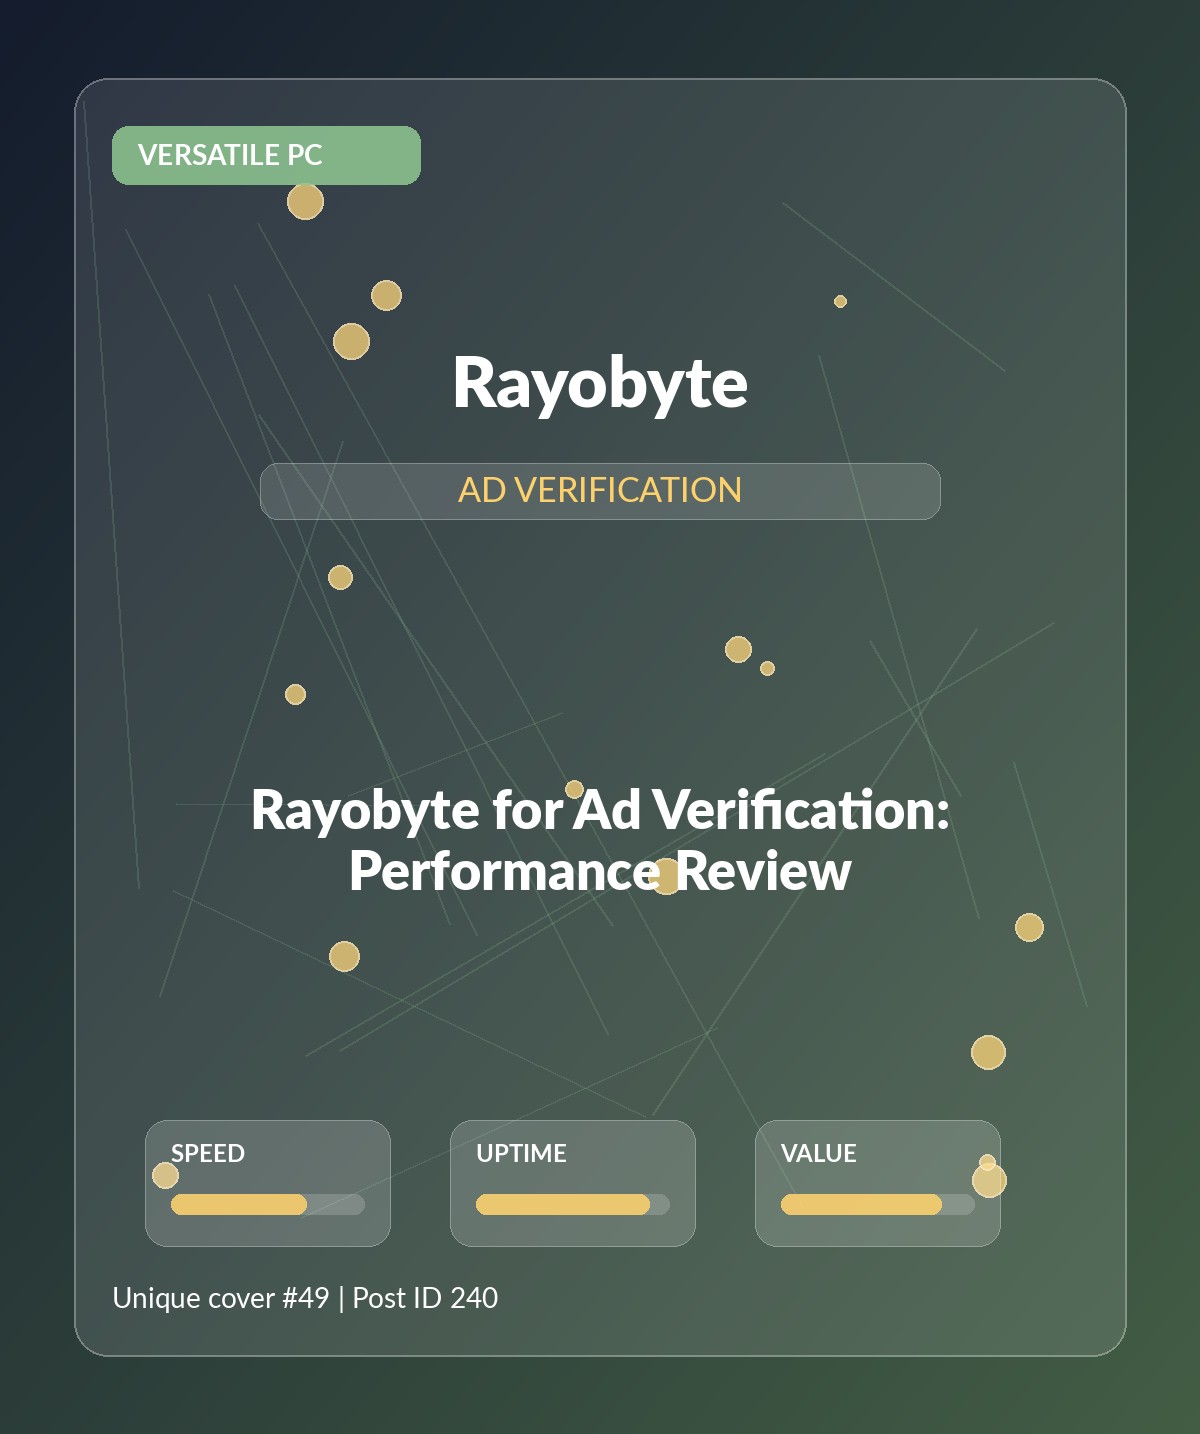Viewport: 1200px width, 1434px height.
Task: Click the 'Unique cover #49 | Post ID 240' footer
Action: point(305,1298)
